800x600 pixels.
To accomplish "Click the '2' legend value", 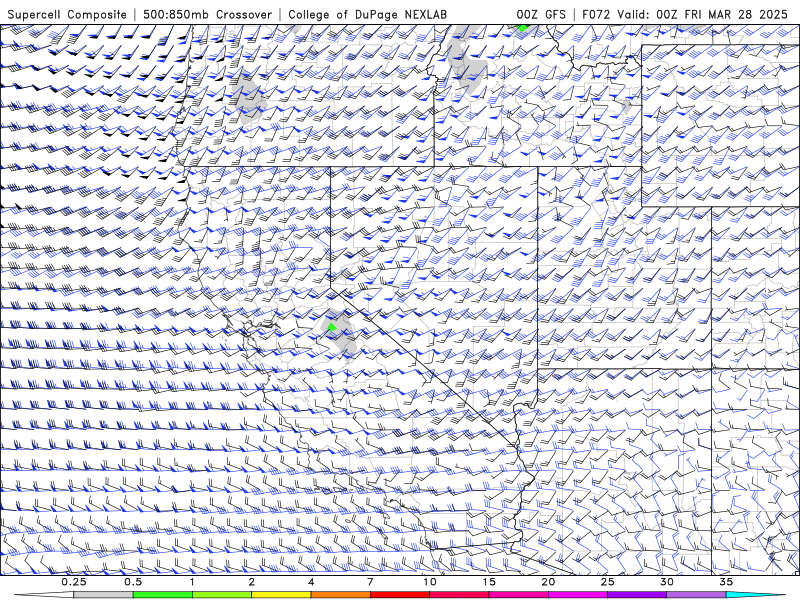I will click(252, 582).
